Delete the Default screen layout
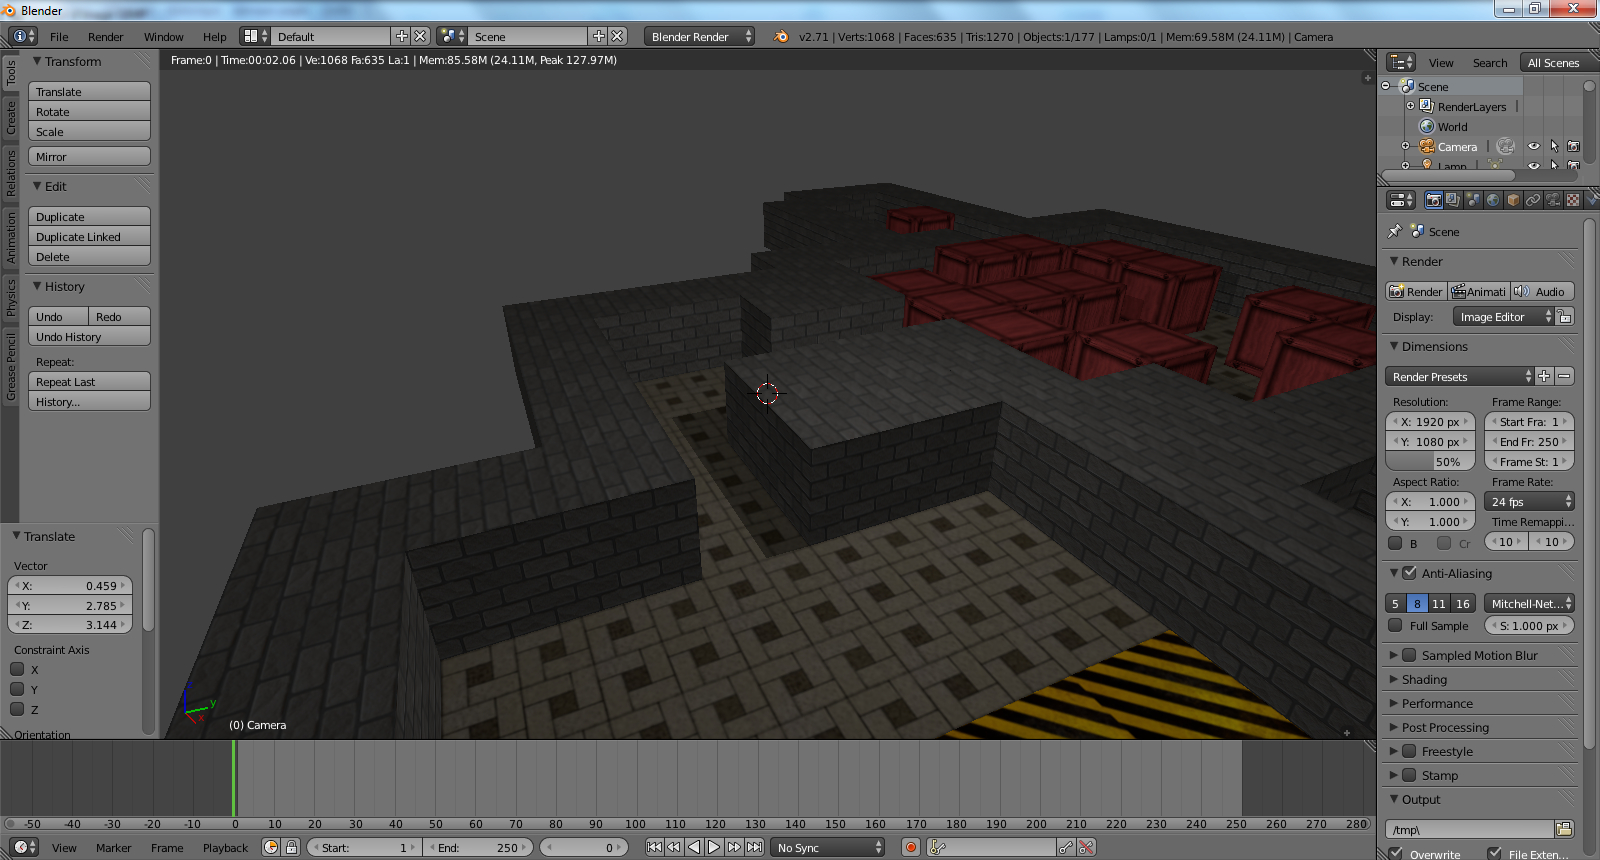The image size is (1600, 860). click(x=420, y=36)
